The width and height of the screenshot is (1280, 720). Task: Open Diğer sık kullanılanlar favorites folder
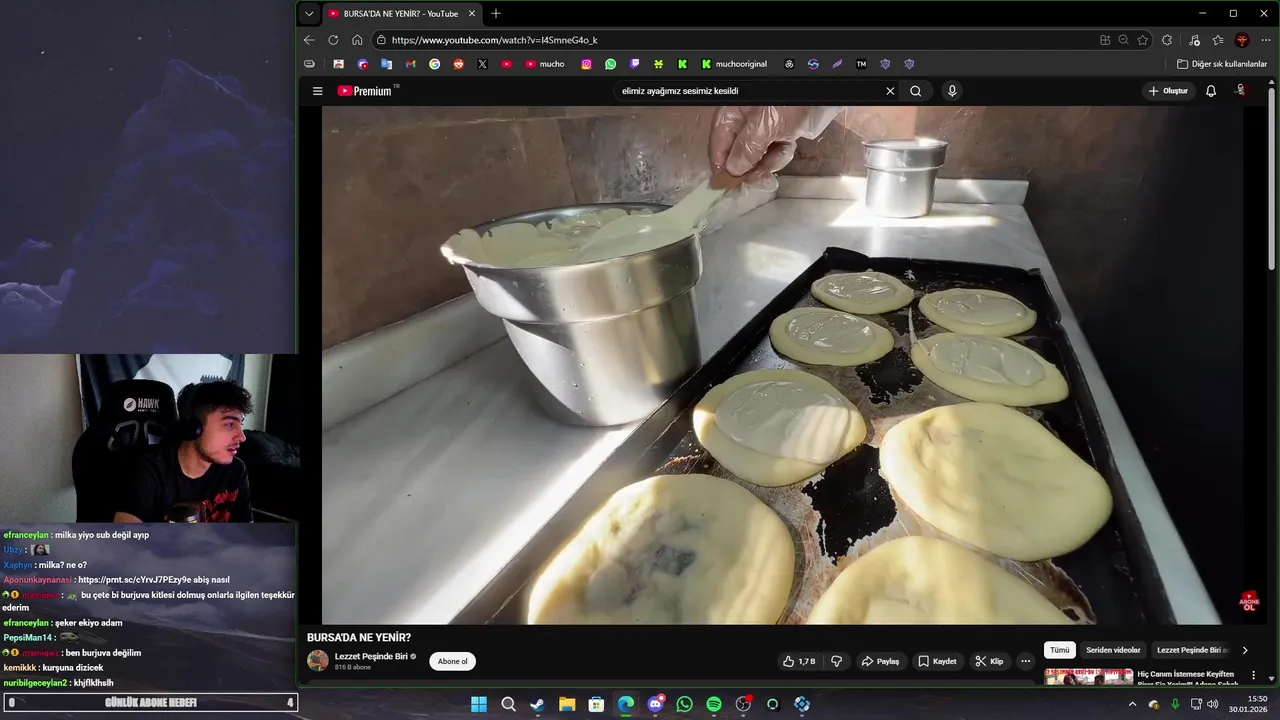[x=1221, y=64]
